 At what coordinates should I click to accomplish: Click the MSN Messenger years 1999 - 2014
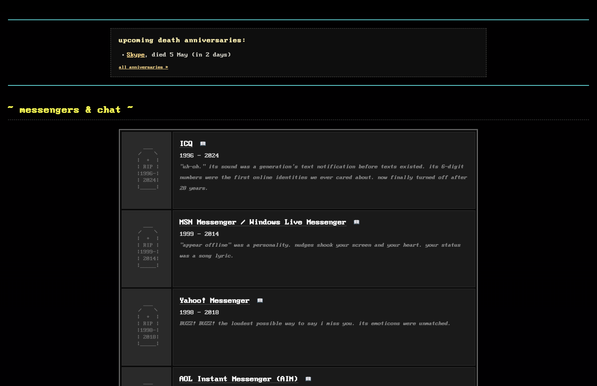[x=199, y=234]
